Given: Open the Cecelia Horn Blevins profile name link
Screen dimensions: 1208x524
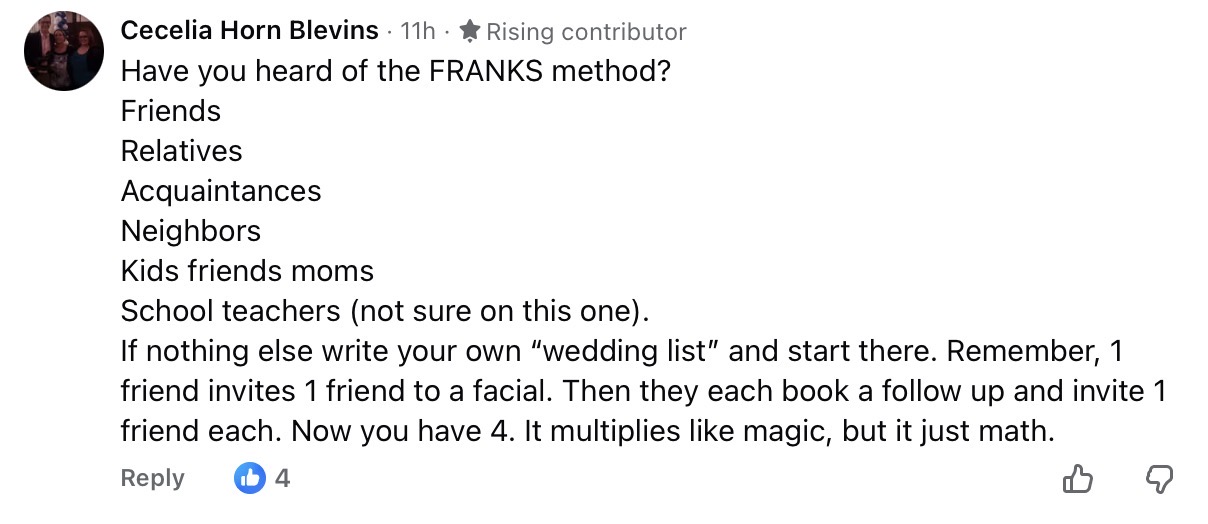Looking at the screenshot, I should tap(250, 31).
